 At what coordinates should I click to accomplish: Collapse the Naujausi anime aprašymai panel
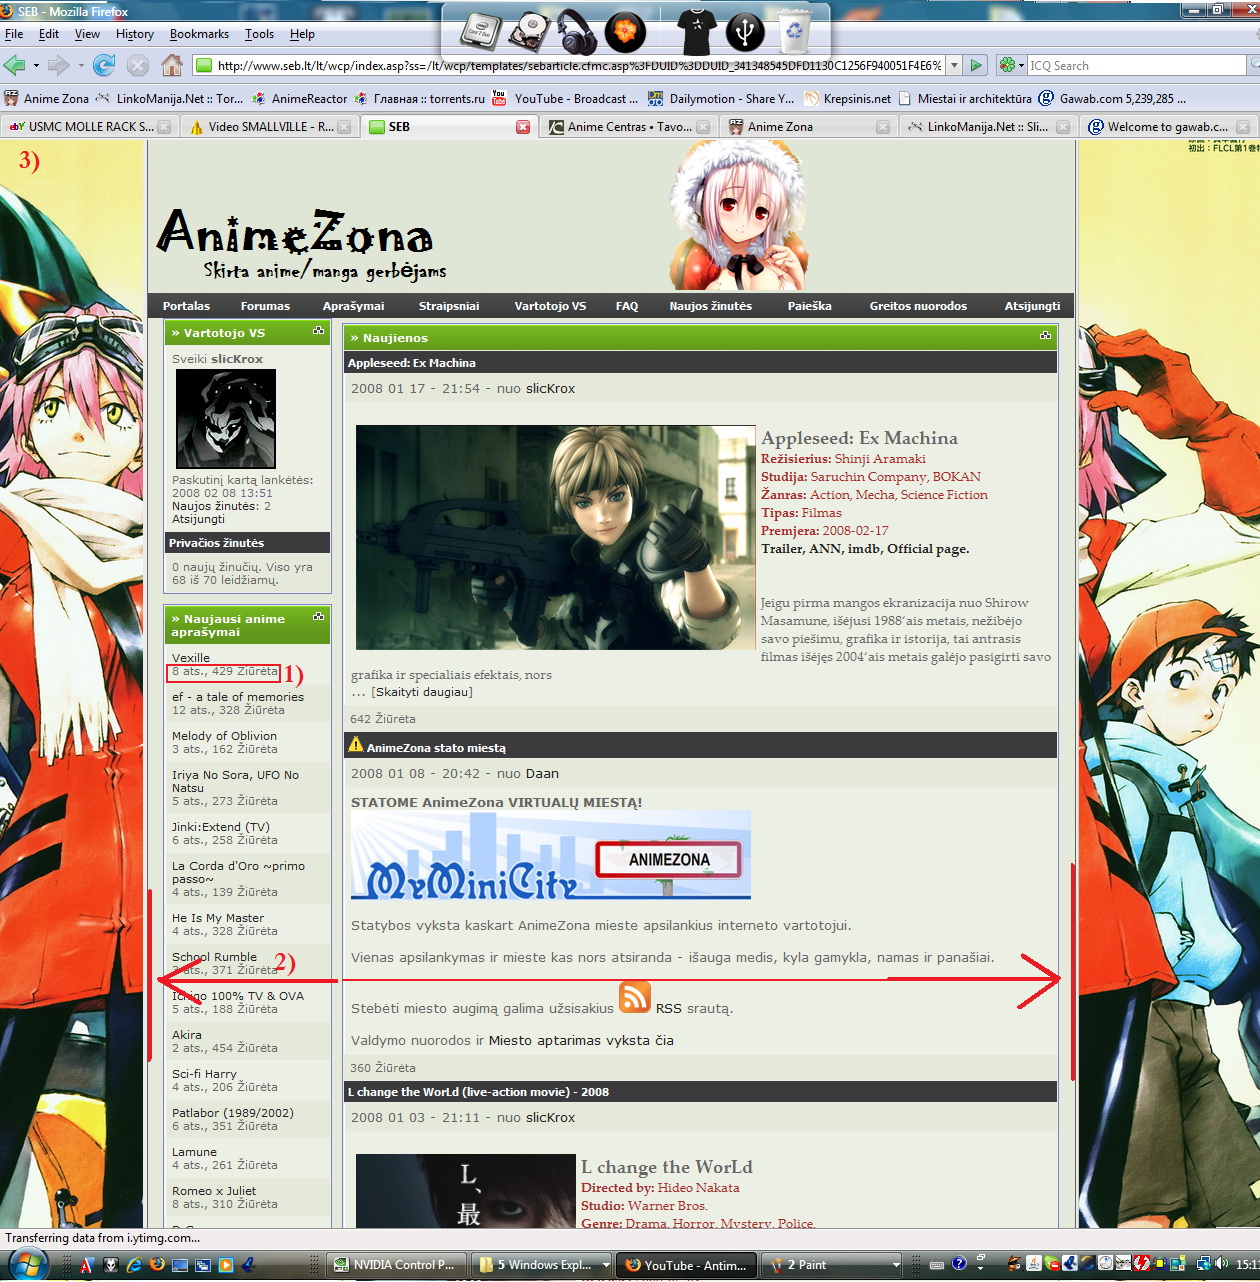pyautogui.click(x=319, y=617)
